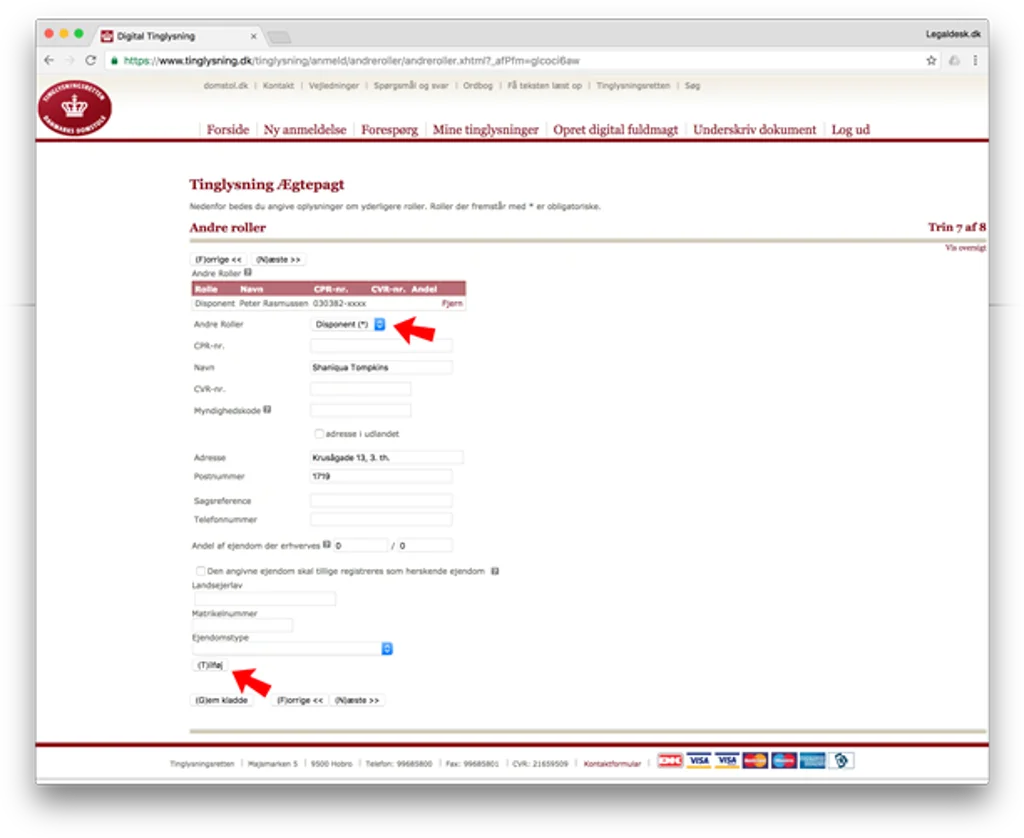Open Ny anmeldelse menu item
This screenshot has width=1024, height=838.
click(305, 129)
